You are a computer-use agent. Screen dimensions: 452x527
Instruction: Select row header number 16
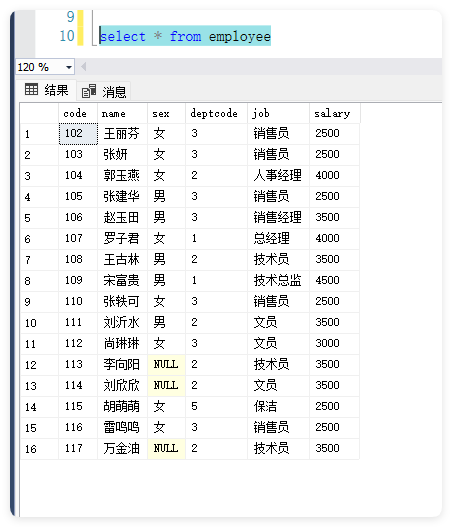[x=39, y=449]
